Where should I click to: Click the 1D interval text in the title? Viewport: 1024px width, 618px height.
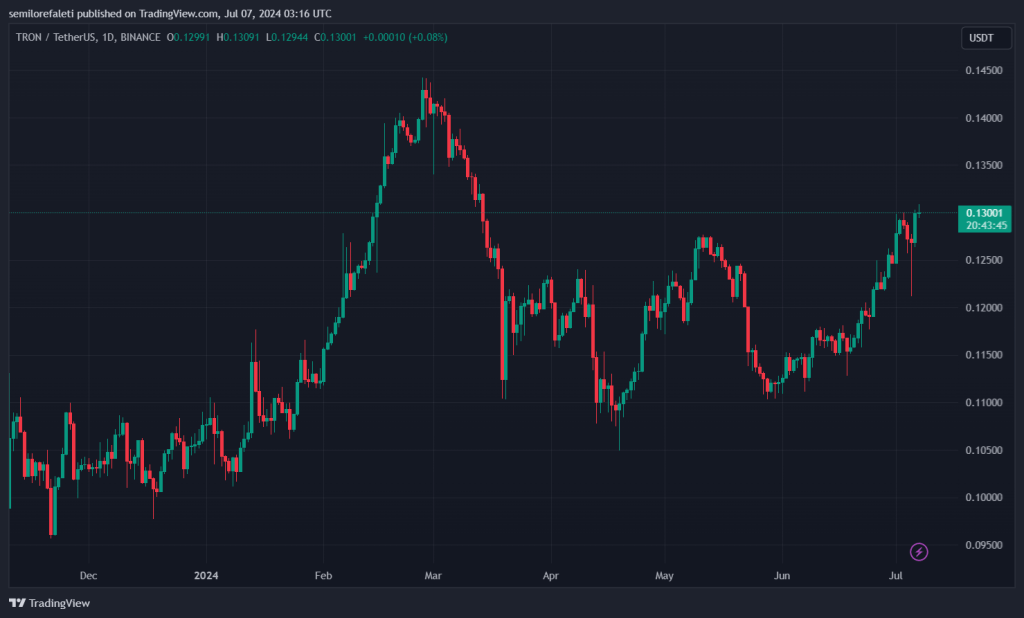[x=108, y=37]
